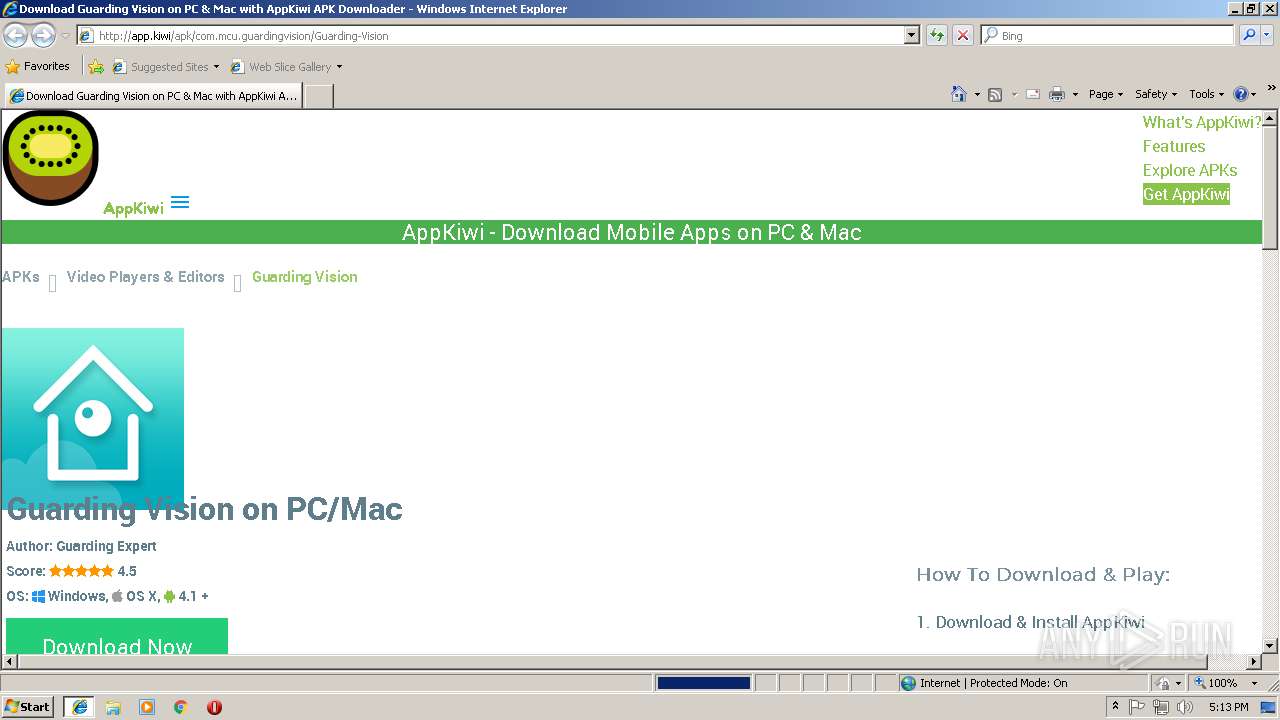The width and height of the screenshot is (1280, 720).
Task: Open the Favorites star button
Action: point(38,66)
